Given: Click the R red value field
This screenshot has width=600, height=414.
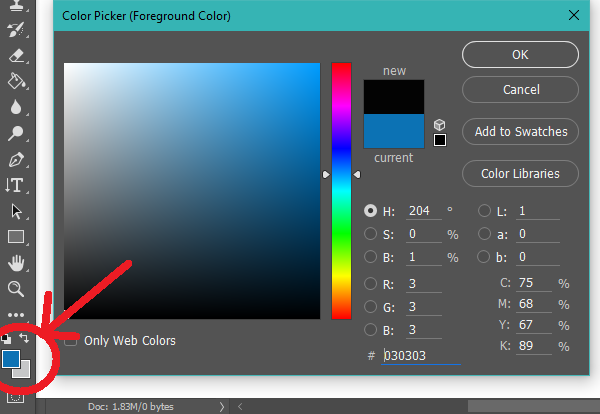Looking at the screenshot, I should point(424,284).
